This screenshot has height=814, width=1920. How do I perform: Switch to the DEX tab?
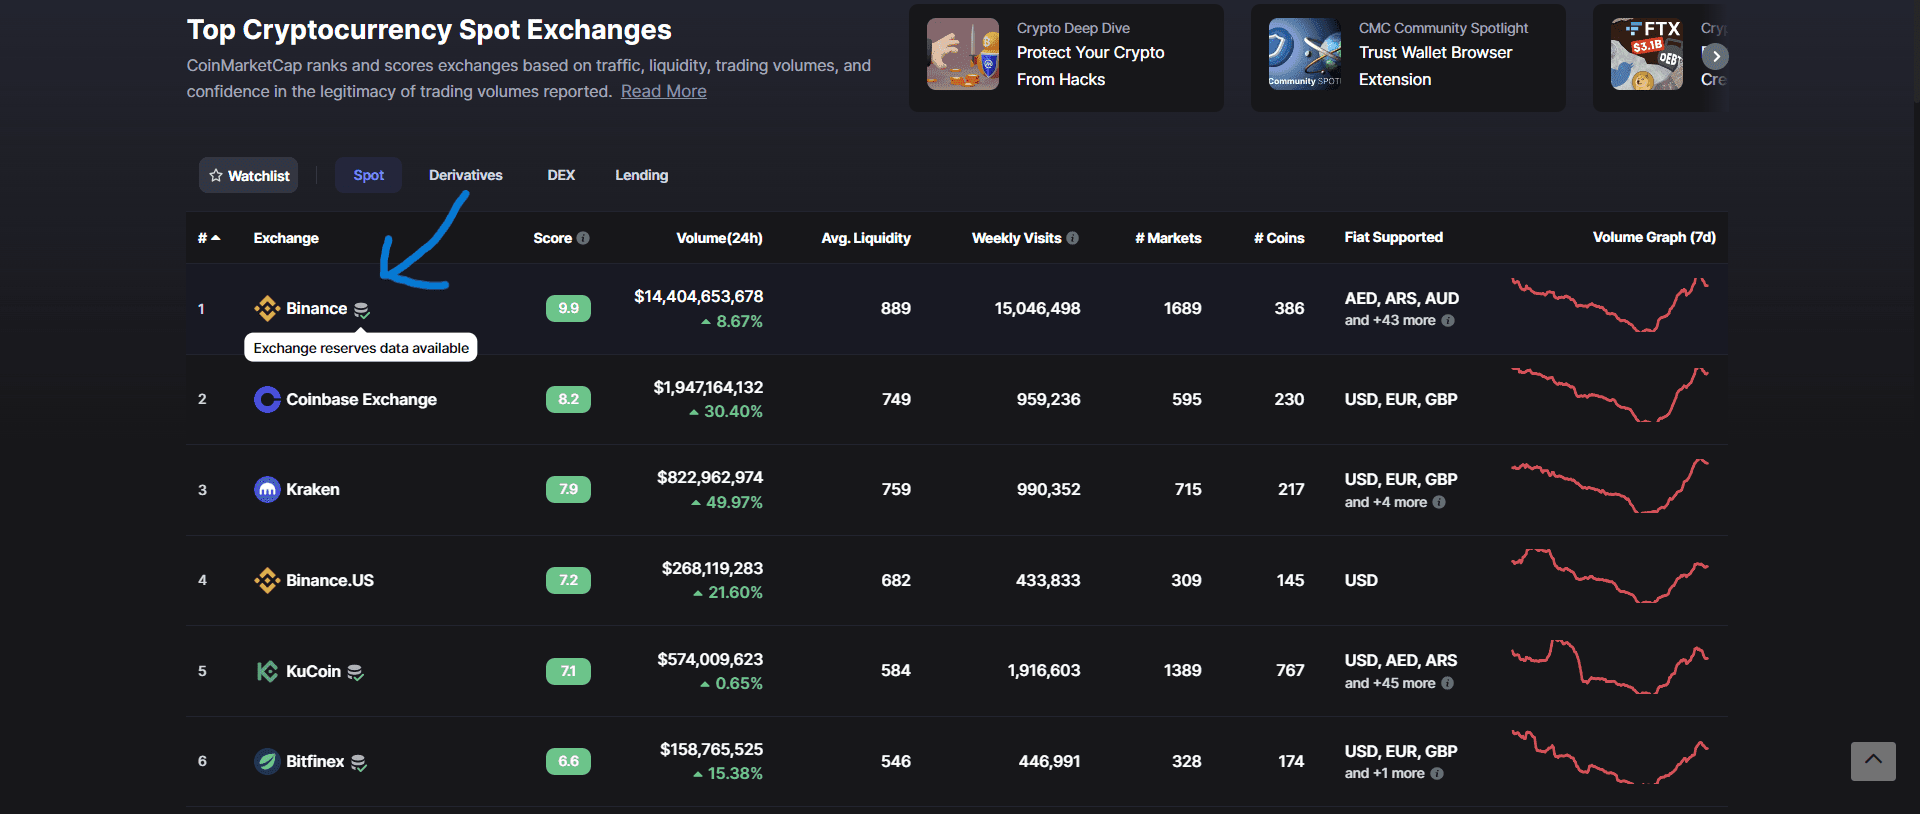561,175
